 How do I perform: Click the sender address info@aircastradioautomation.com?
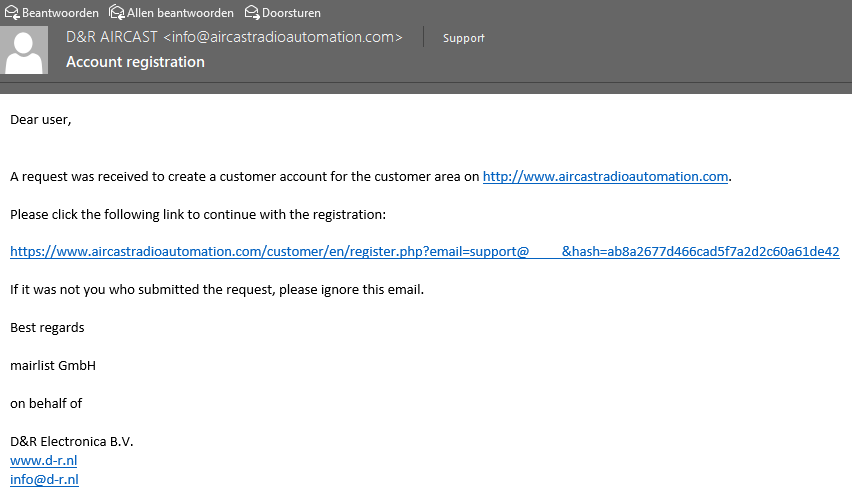[283, 38]
